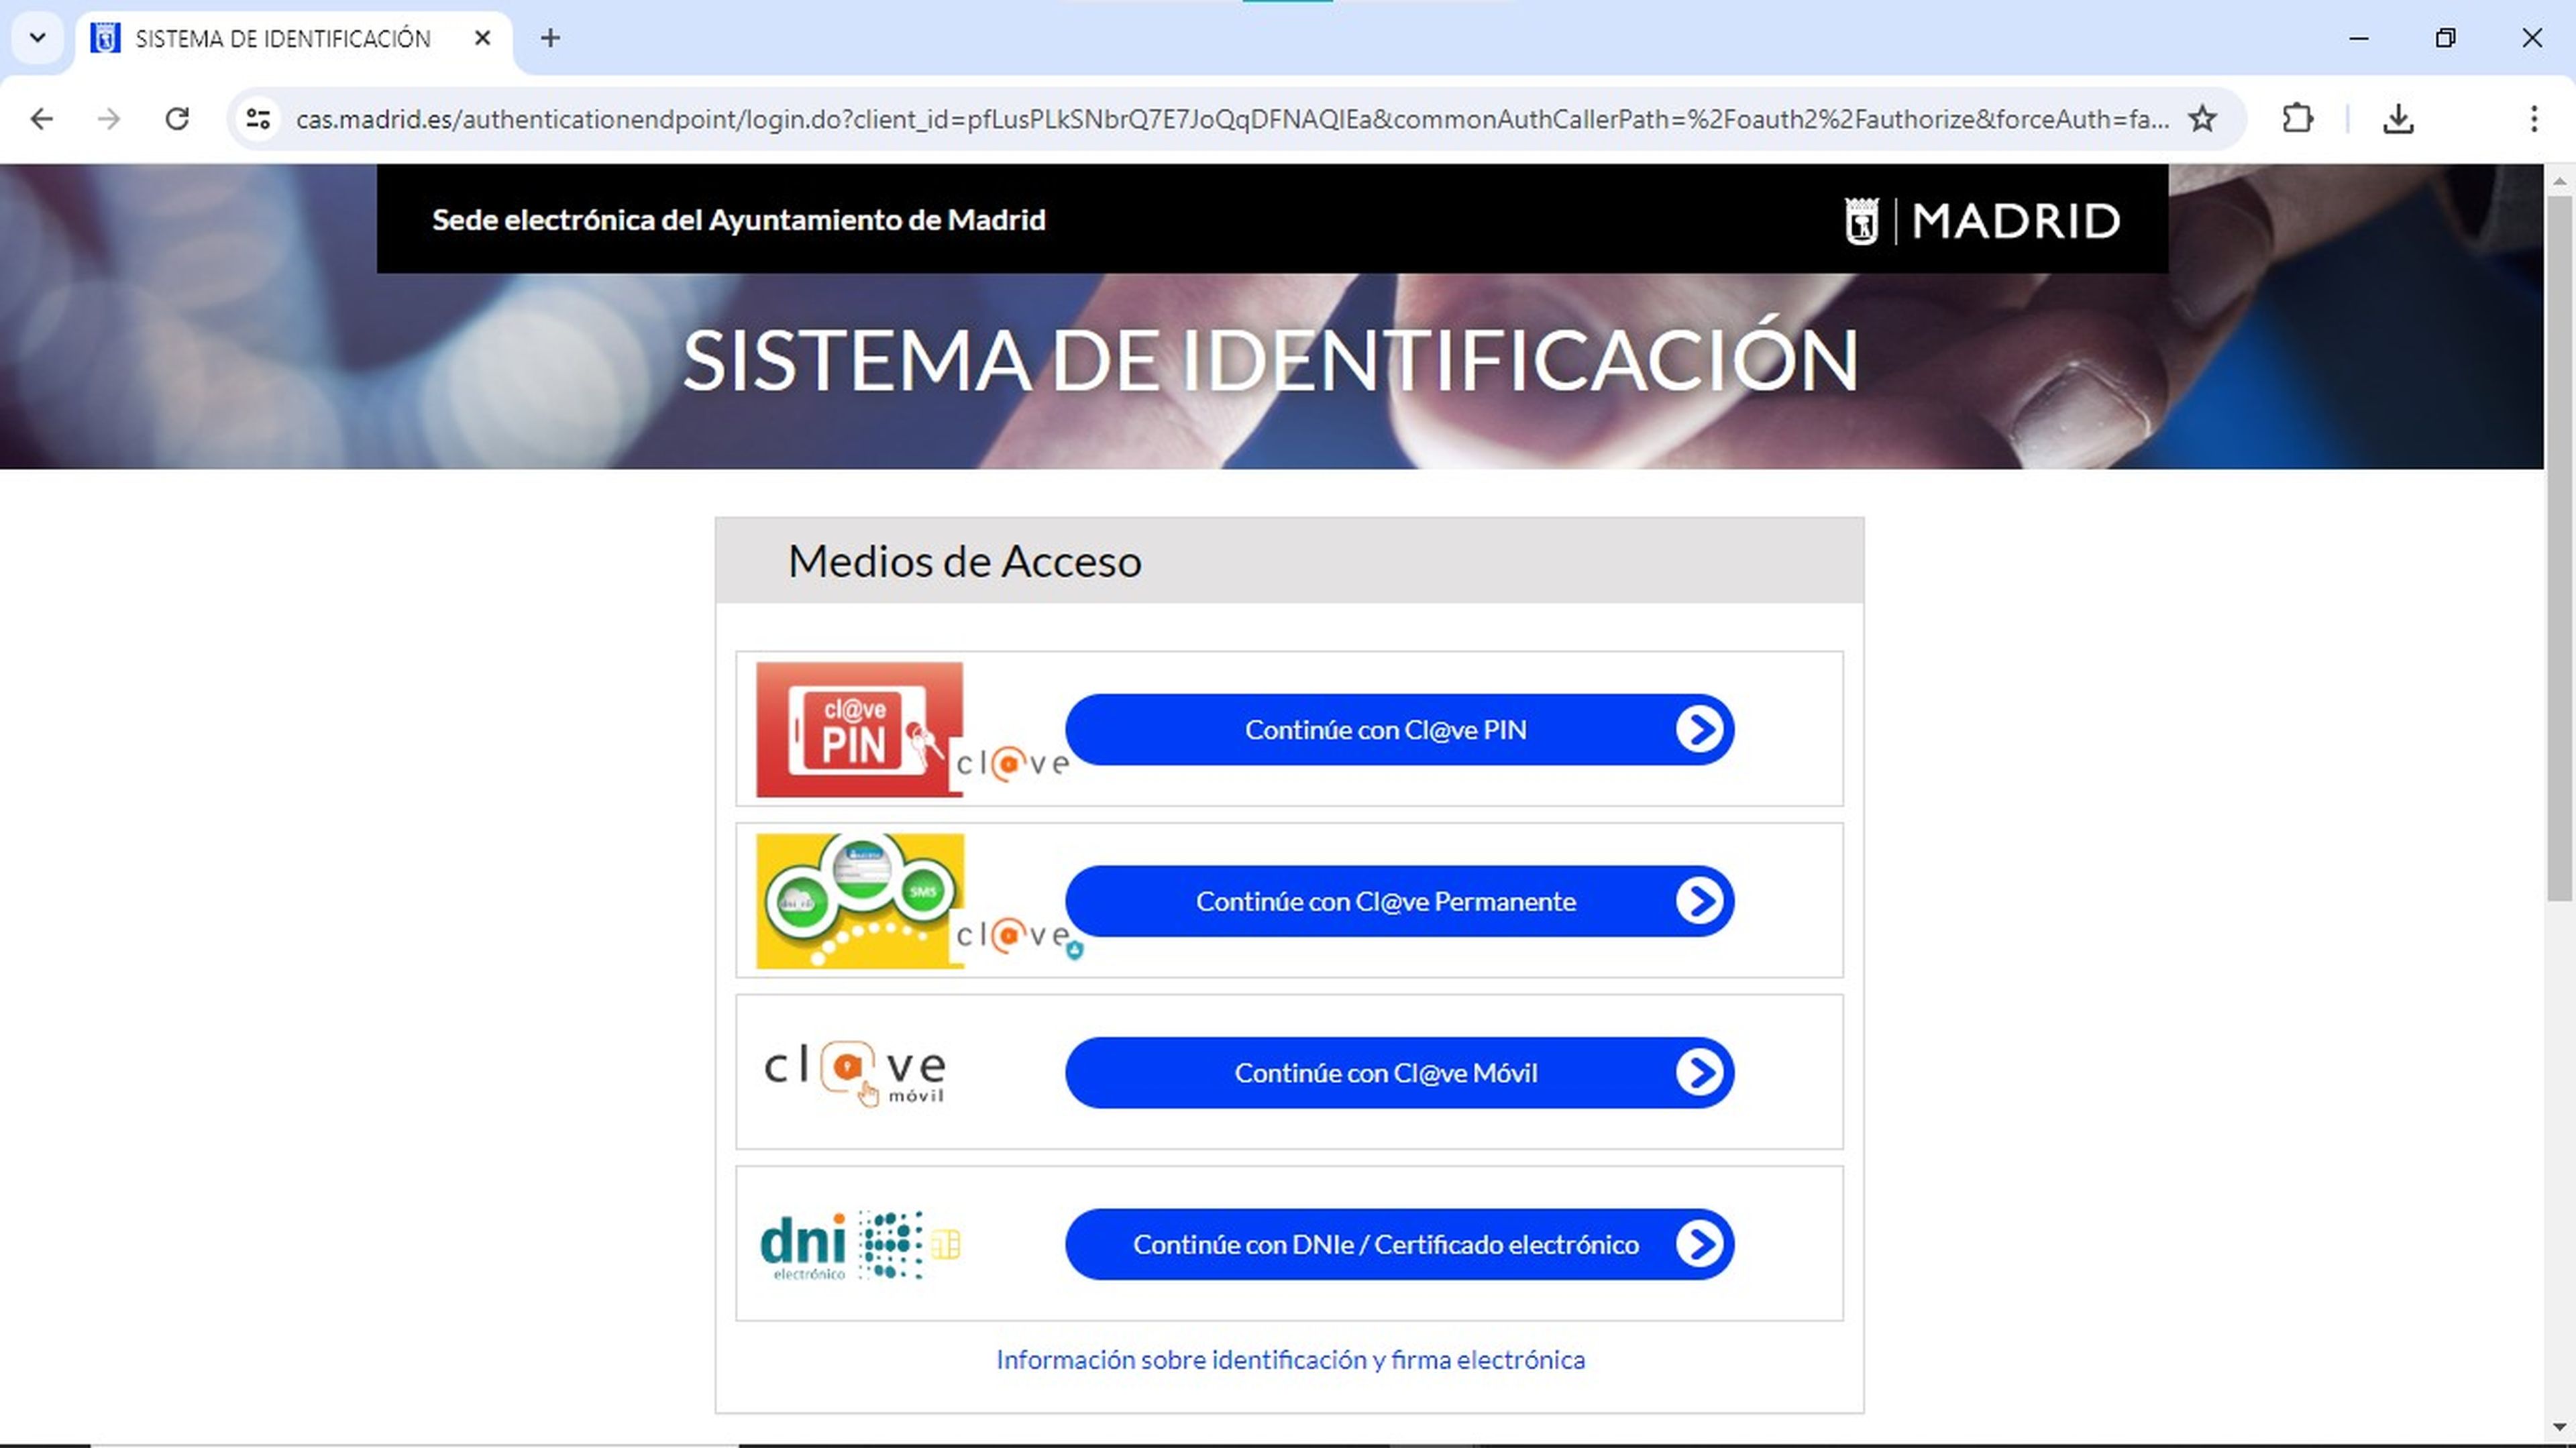Minimize the browser window
2576x1448 pixels.
(2359, 38)
